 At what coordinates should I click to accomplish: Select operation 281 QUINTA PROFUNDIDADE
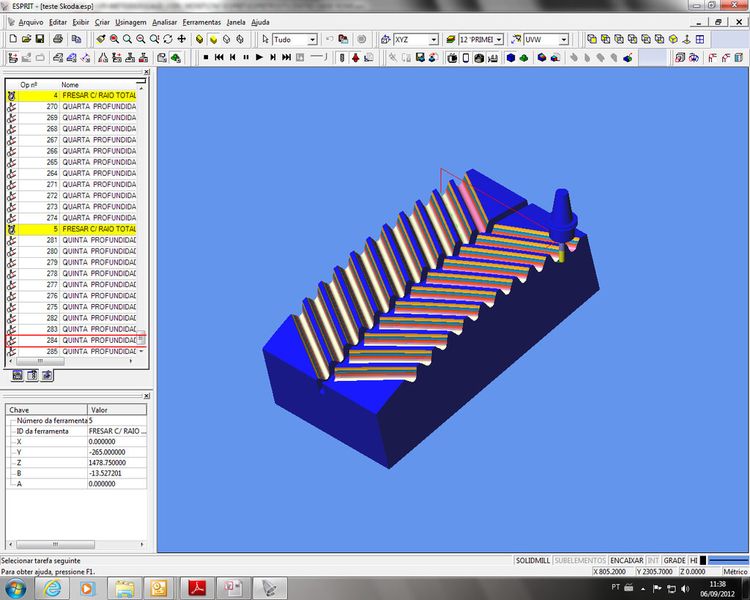coord(72,240)
